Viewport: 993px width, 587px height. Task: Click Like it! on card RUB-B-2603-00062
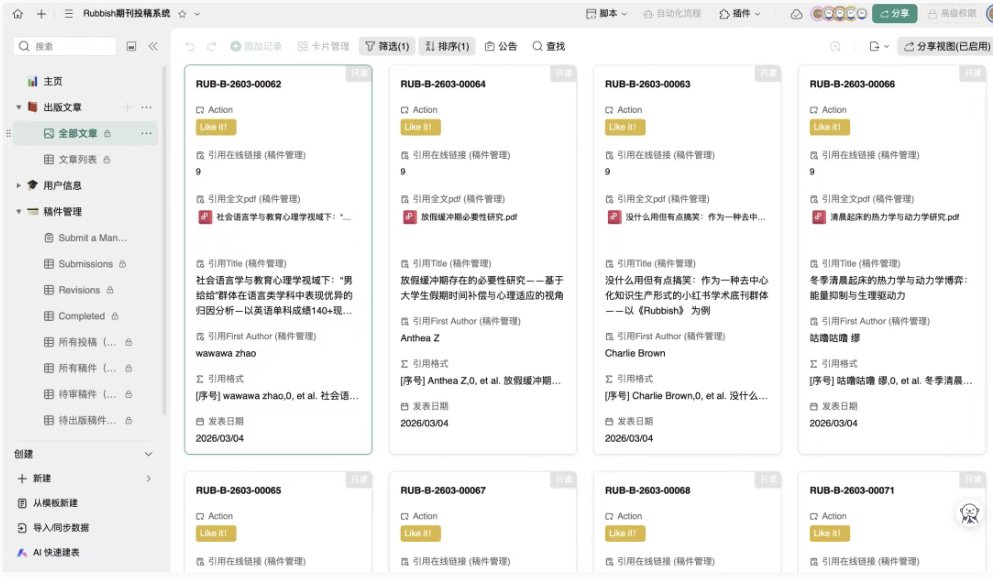pyautogui.click(x=215, y=127)
